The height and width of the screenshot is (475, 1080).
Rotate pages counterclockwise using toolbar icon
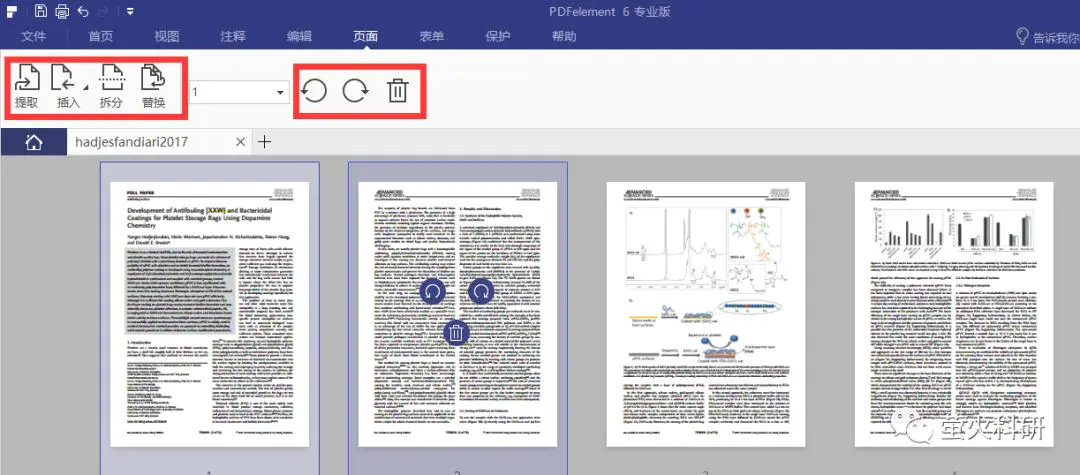coord(314,91)
